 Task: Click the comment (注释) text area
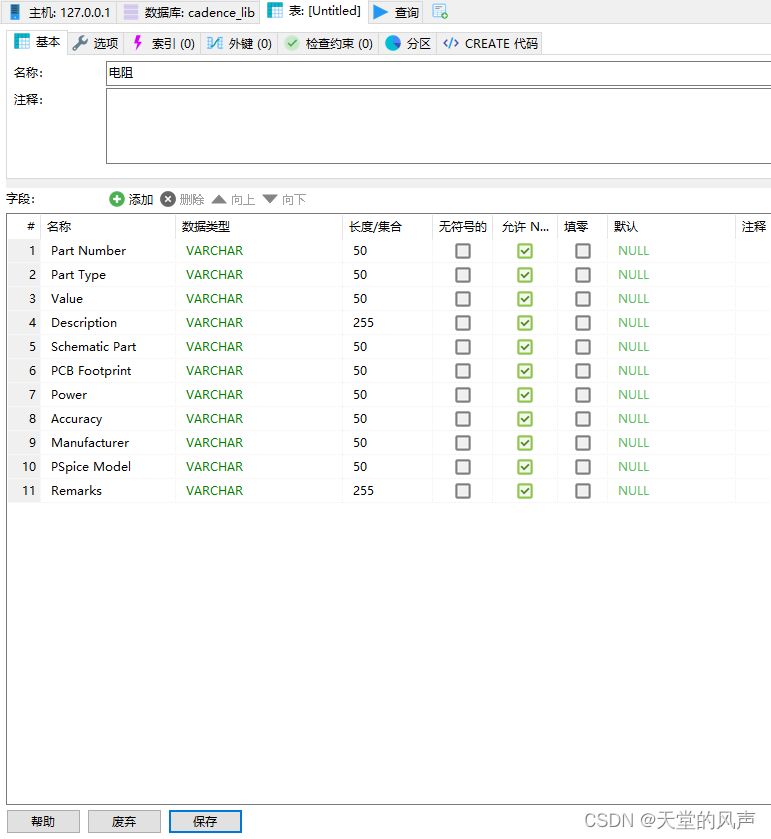(438, 126)
